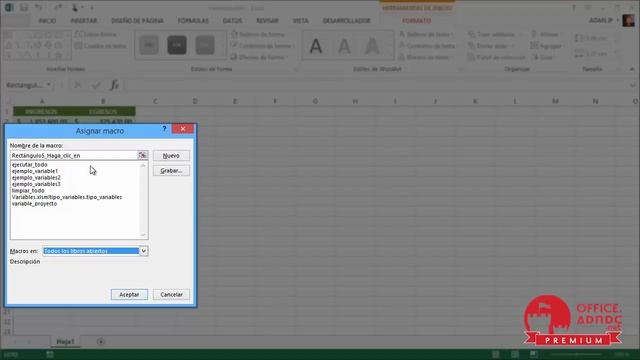The height and width of the screenshot is (360, 640).
Task: Close the Asignar macro dialog
Action: click(x=183, y=129)
